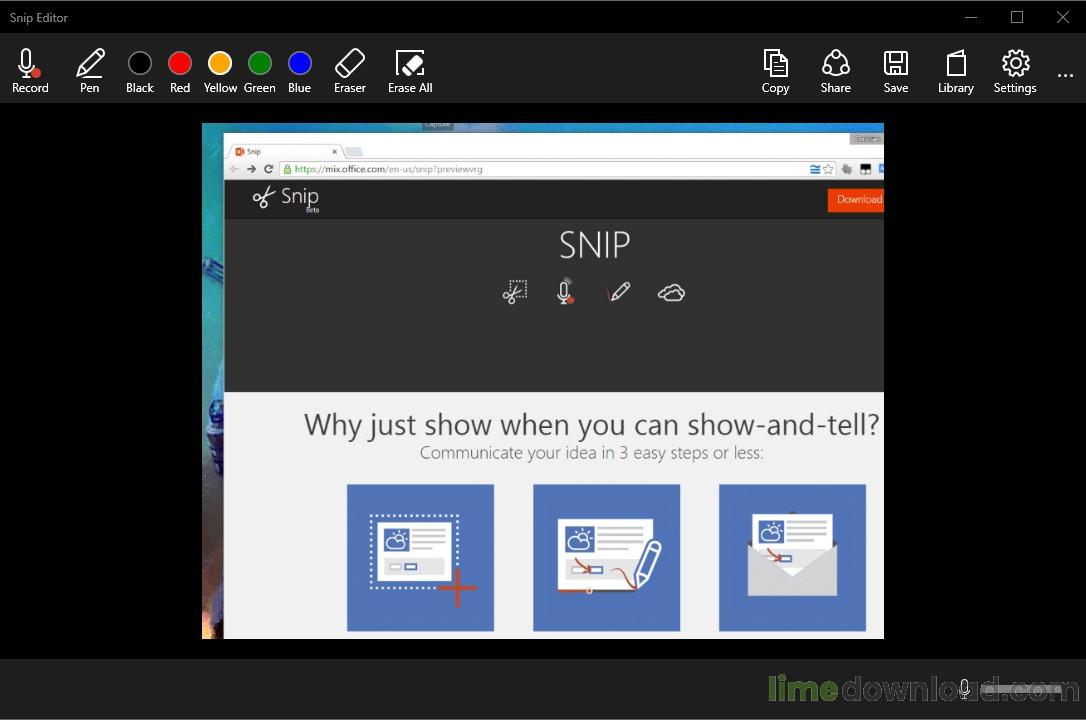Click Erase All to clear annotations
This screenshot has width=1086, height=720.
[410, 71]
